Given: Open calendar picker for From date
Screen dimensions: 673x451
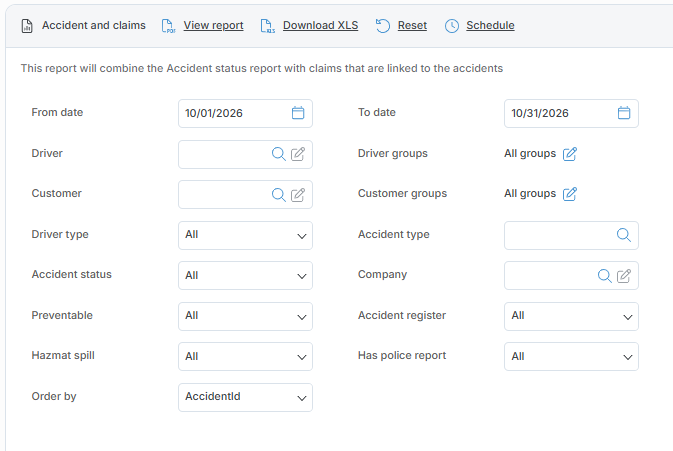Looking at the screenshot, I should (x=298, y=113).
